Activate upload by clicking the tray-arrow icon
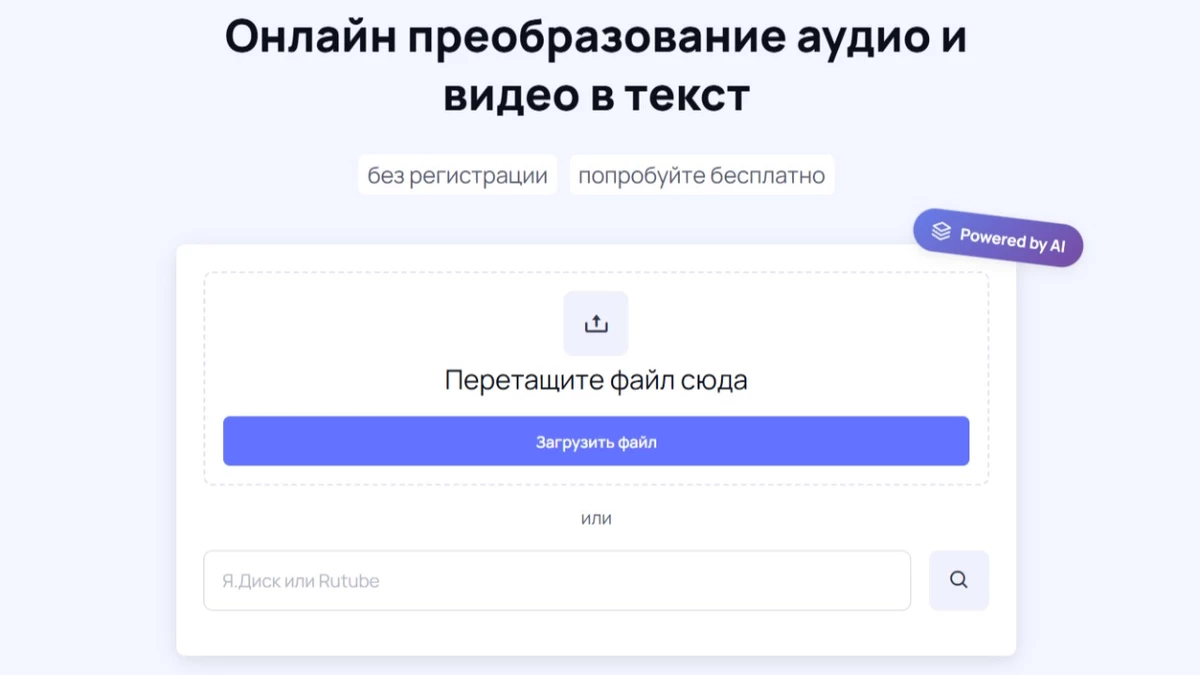Viewport: 1200px width, 675px height. tap(596, 322)
